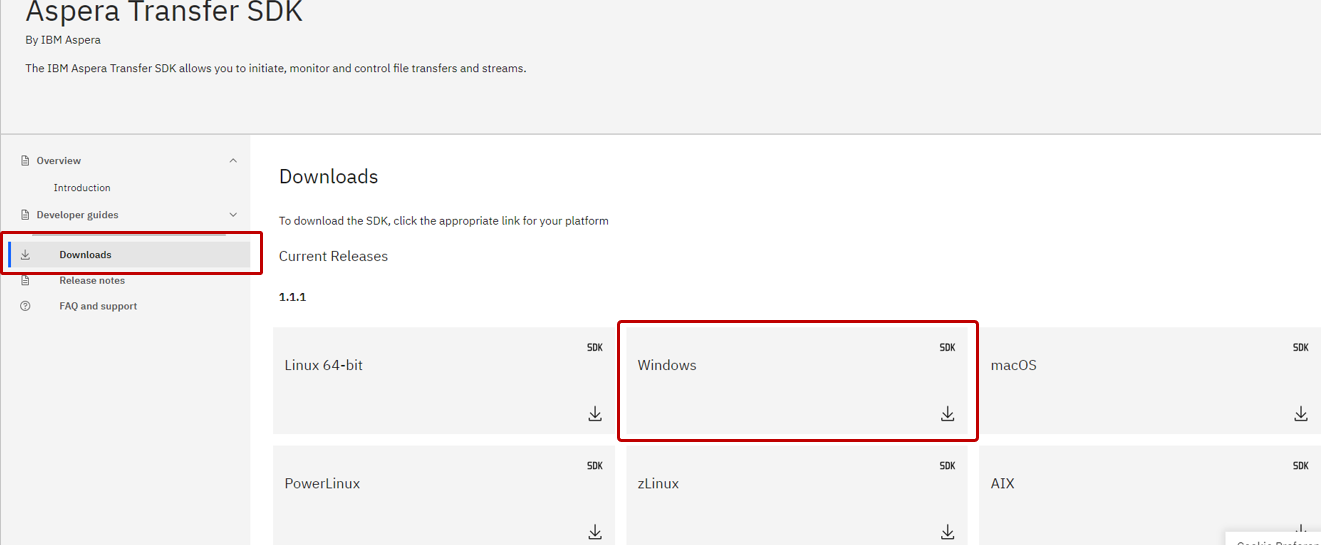
Task: Open FAQ and support in sidebar
Action: 98,307
